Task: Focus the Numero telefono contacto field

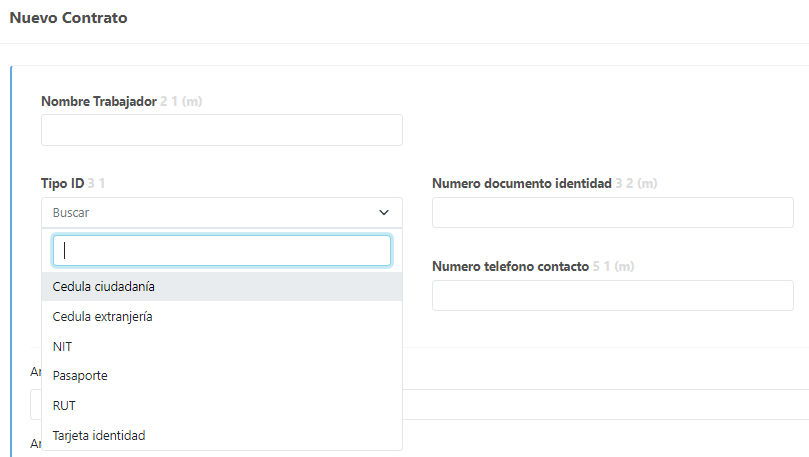Action: (x=612, y=296)
